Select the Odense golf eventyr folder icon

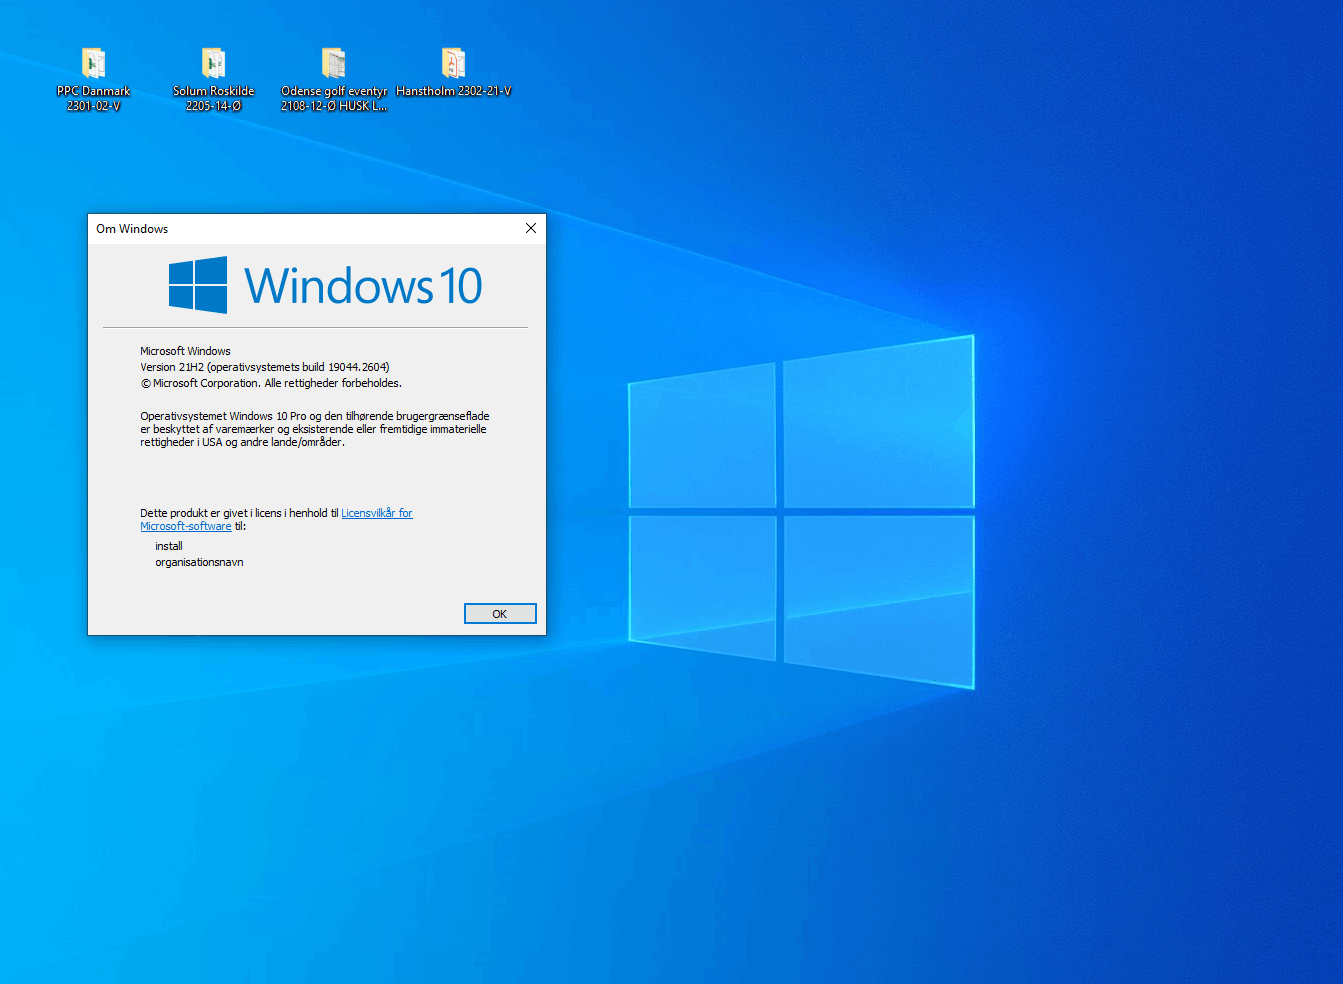coord(333,64)
